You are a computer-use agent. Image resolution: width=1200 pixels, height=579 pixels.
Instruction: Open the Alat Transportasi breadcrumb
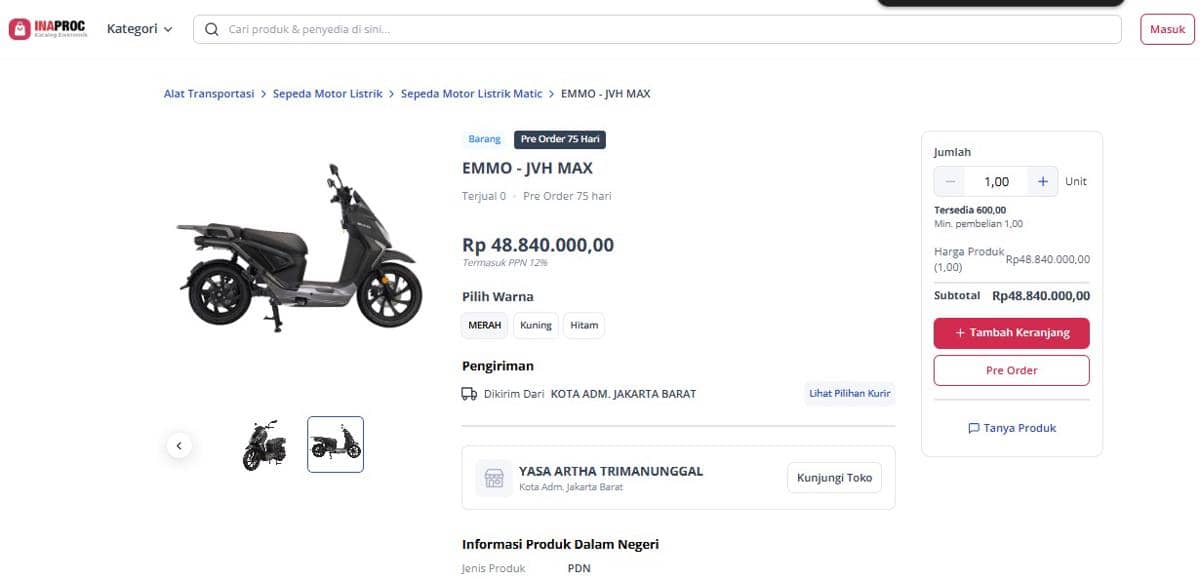click(208, 93)
